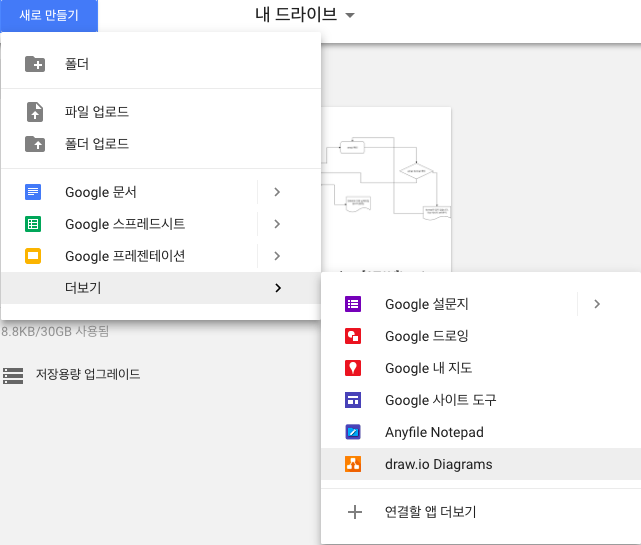This screenshot has width=641, height=545.
Task: Click the file upload icon
Action: pyautogui.click(x=35, y=112)
